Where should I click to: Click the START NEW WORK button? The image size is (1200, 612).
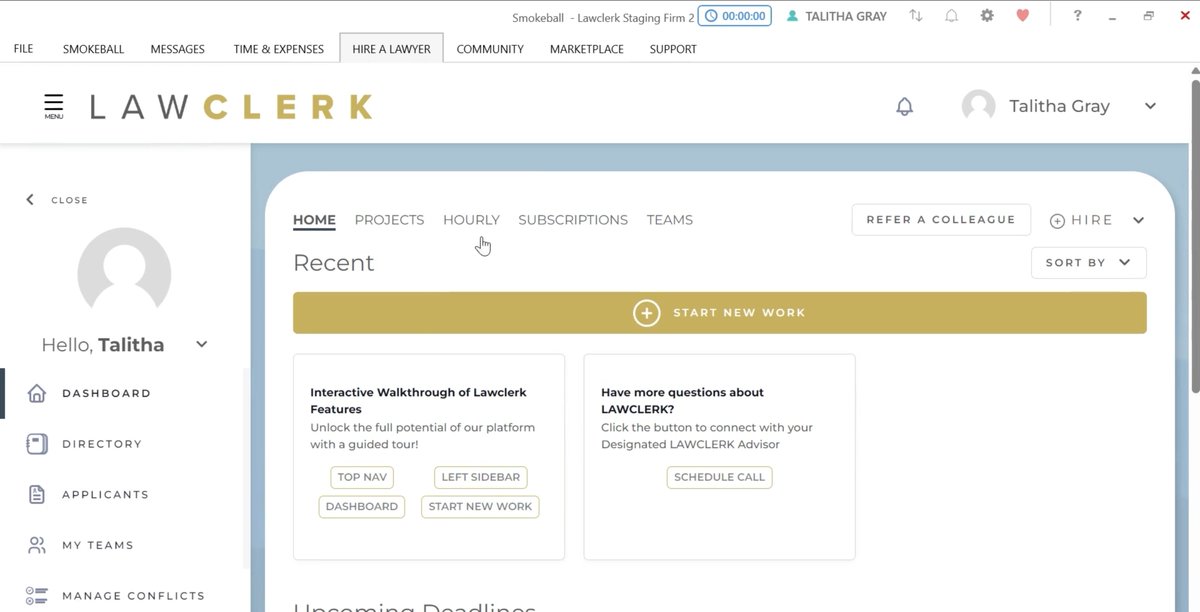click(719, 312)
